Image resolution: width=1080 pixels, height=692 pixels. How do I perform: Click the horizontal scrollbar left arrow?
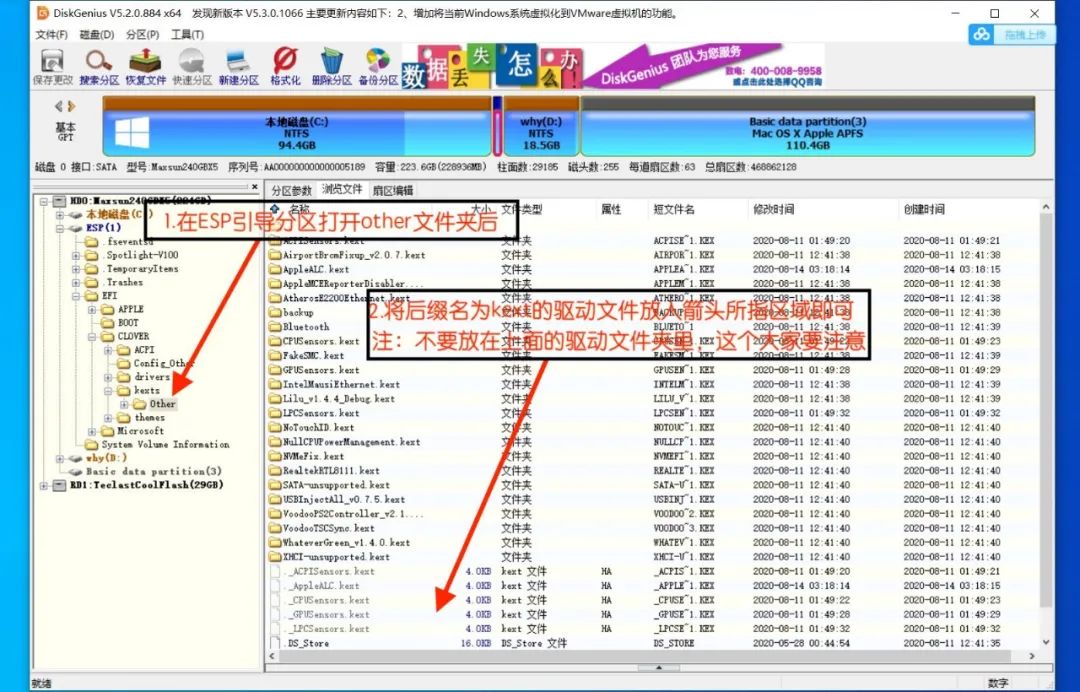click(273, 656)
